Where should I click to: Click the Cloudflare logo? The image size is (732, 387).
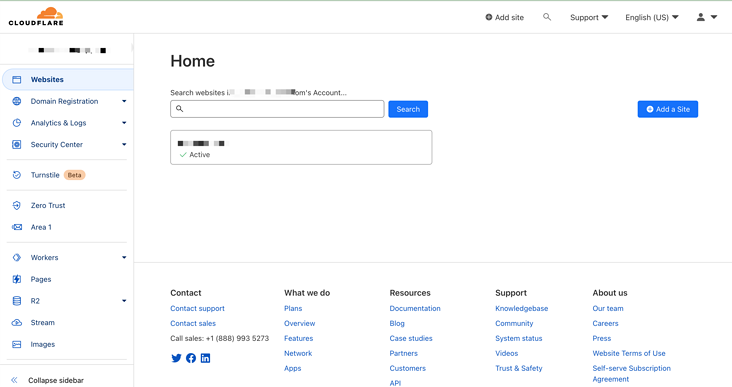tap(36, 16)
